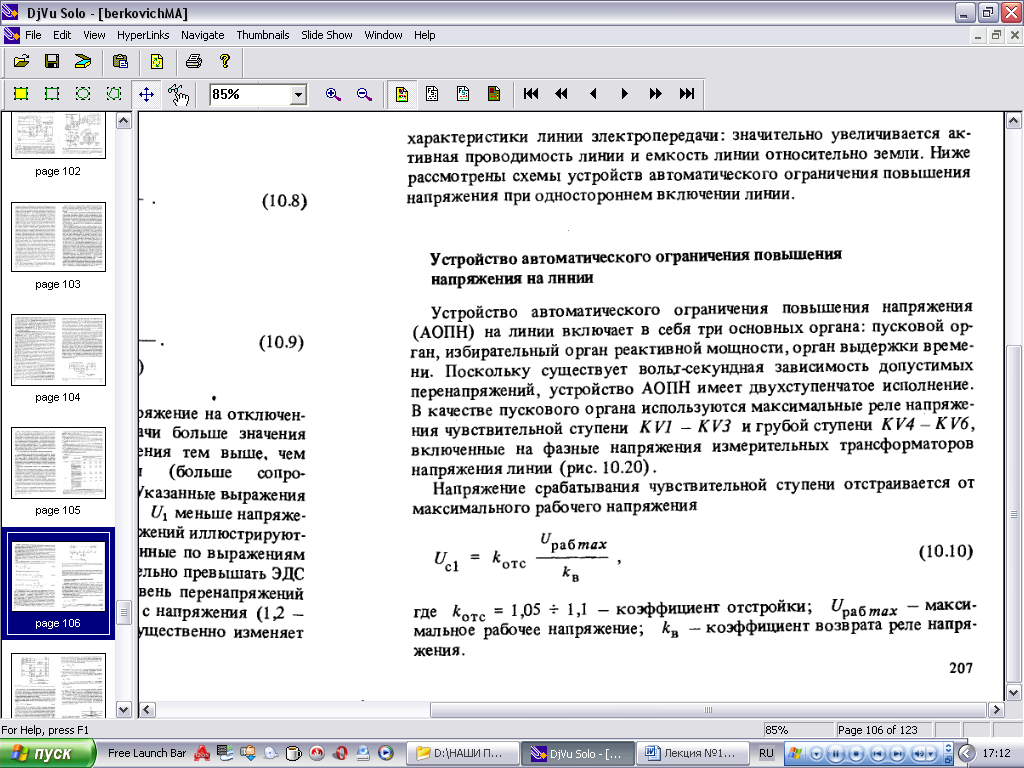
Task: Select the hand hyperlink tool
Action: pyautogui.click(x=178, y=94)
